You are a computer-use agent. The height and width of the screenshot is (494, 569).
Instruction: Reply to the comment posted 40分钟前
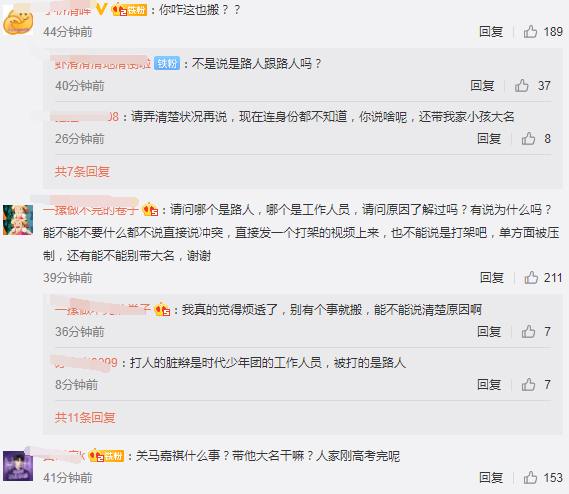pyautogui.click(x=482, y=86)
